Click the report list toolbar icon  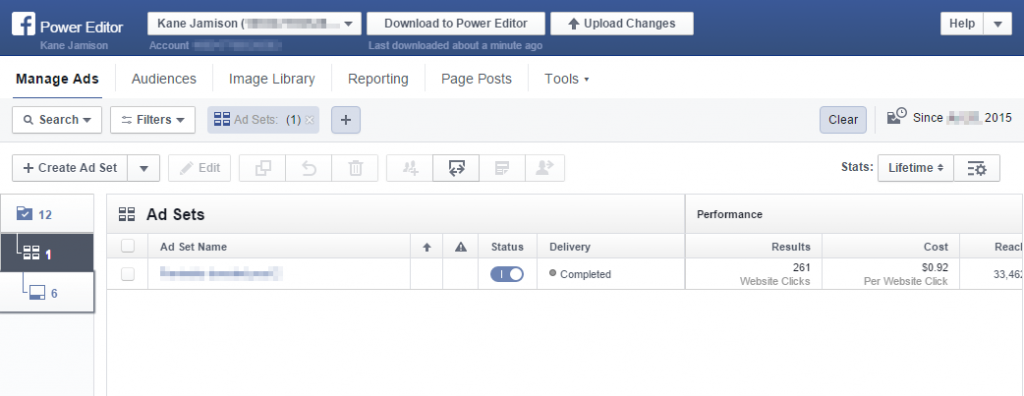point(502,168)
